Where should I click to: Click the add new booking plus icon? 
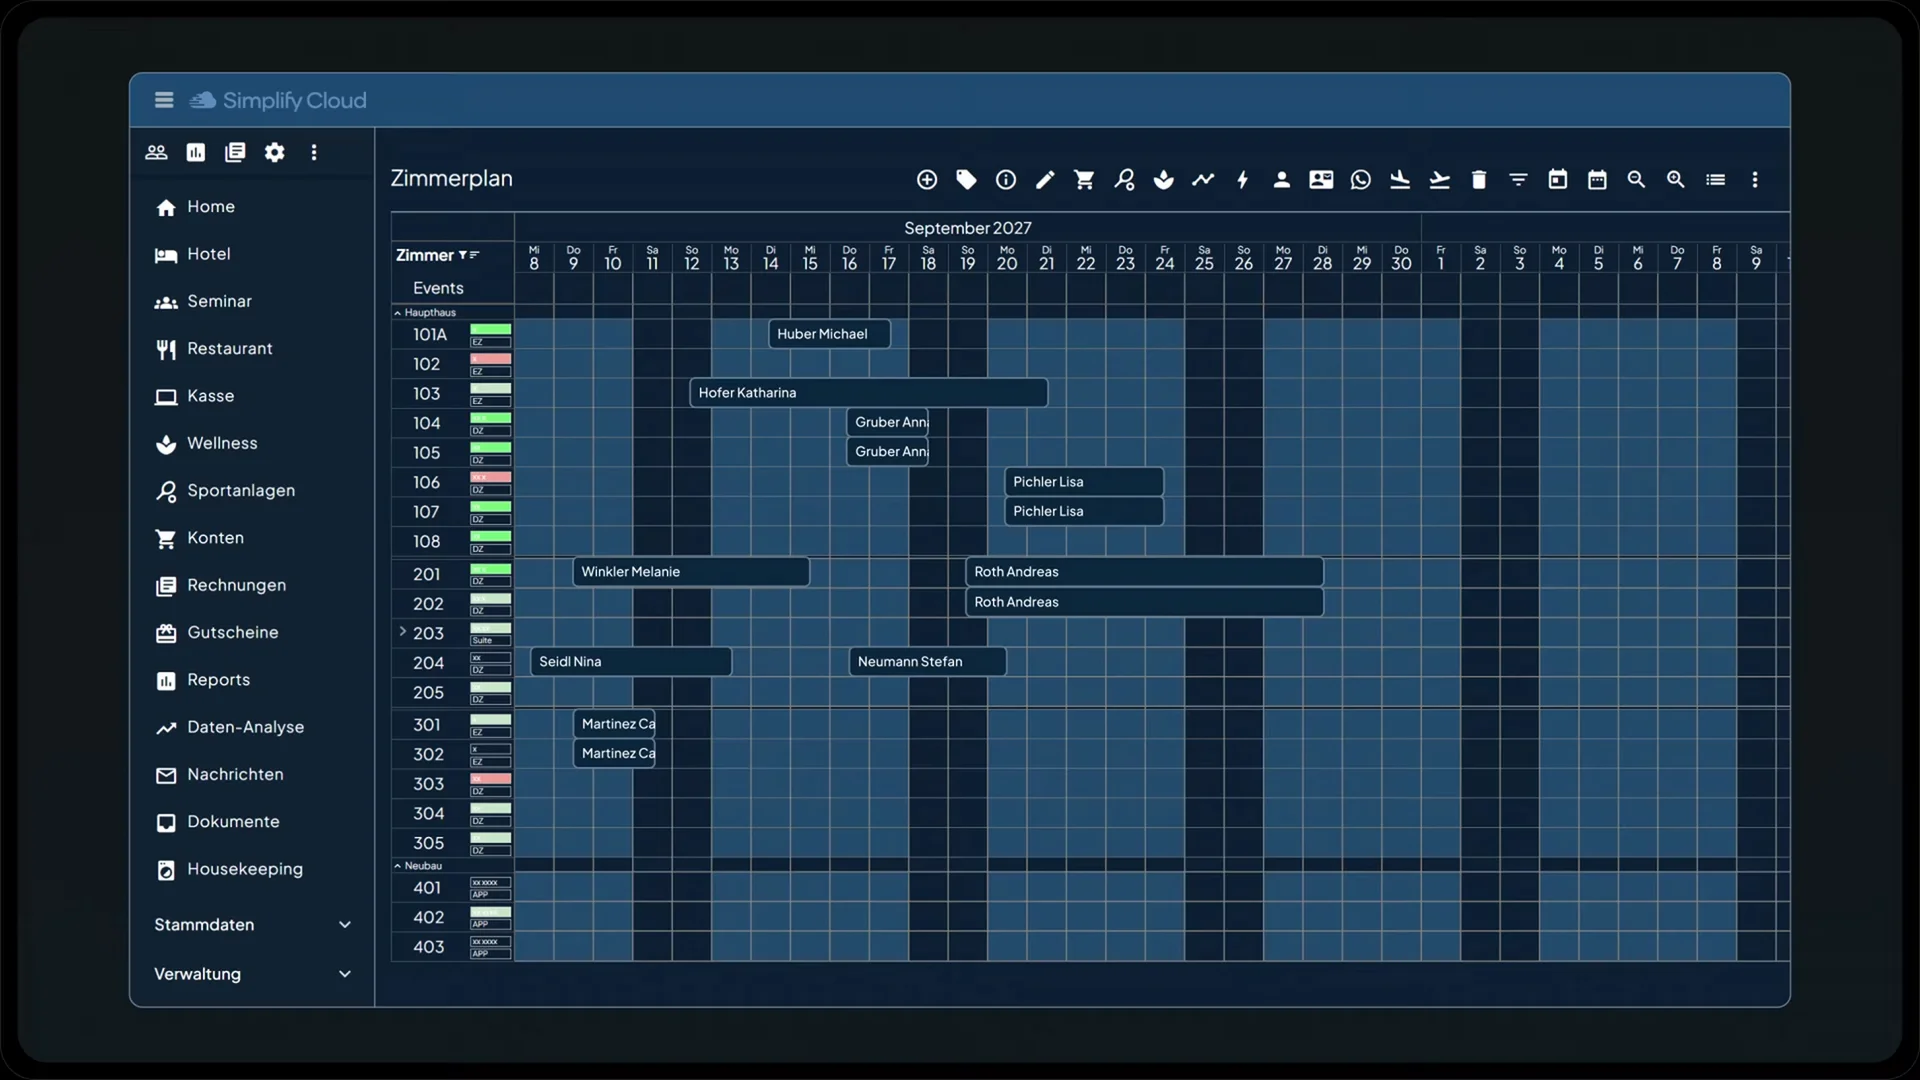[x=927, y=180]
